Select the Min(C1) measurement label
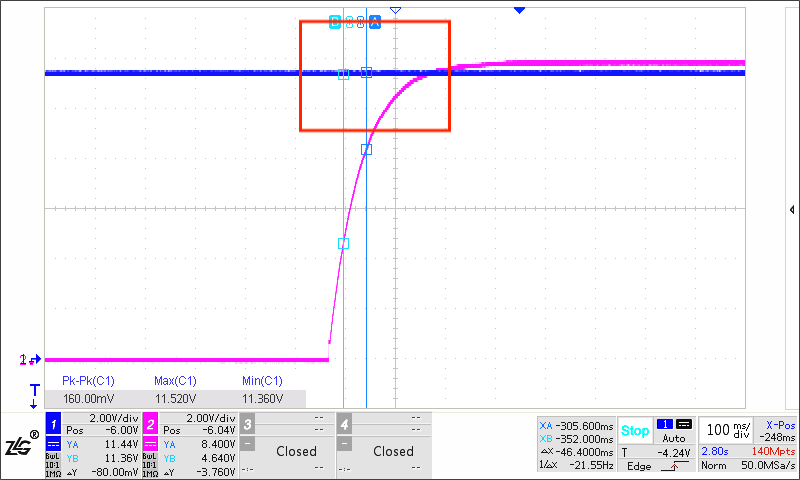 (262, 381)
